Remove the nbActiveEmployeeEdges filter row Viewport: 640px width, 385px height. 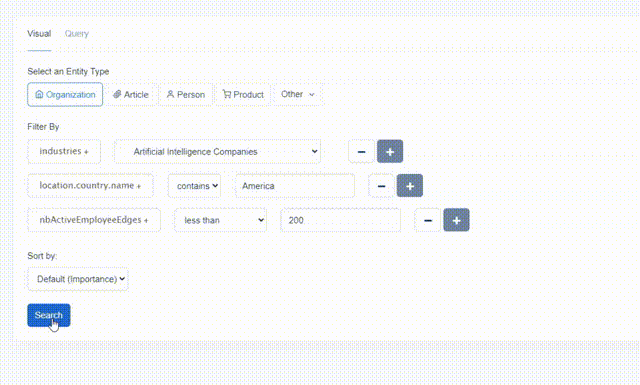coord(428,220)
